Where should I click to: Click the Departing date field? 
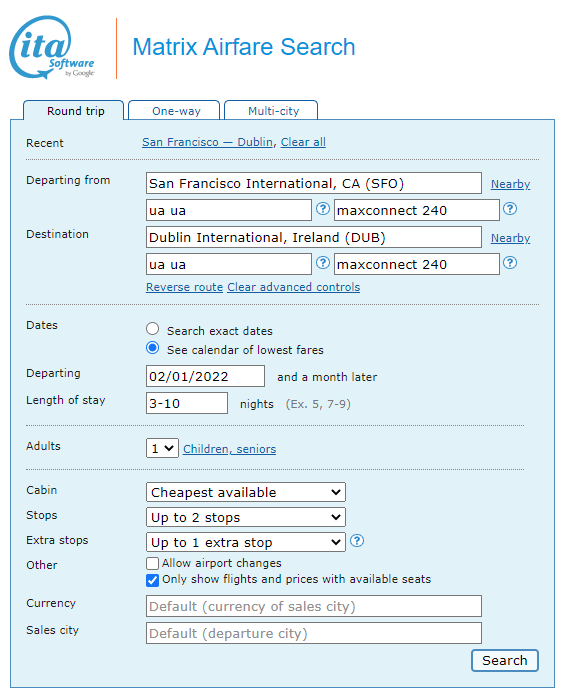click(x=205, y=376)
